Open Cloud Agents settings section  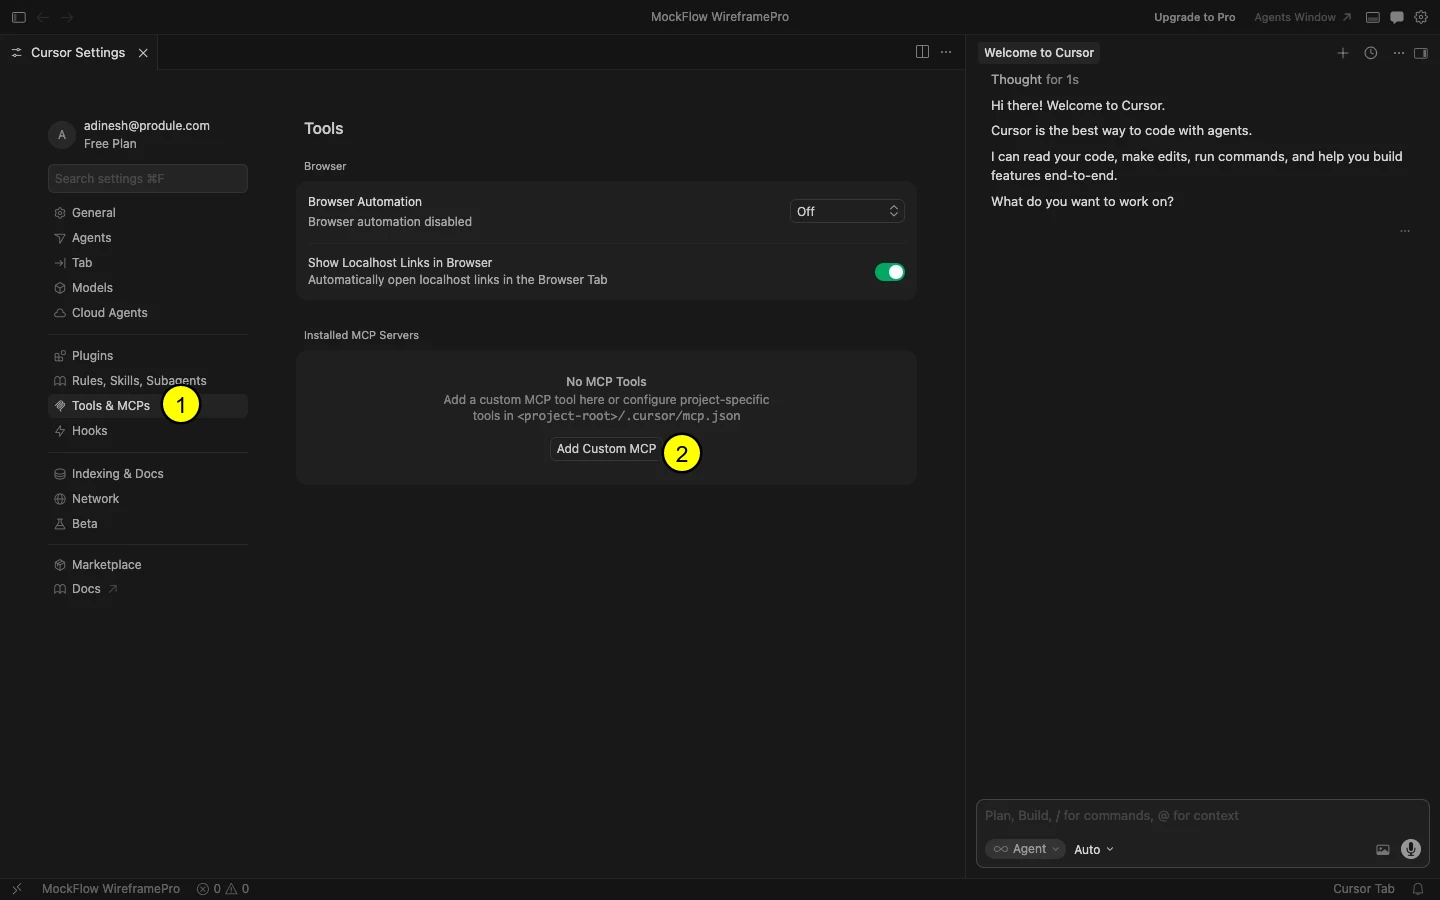click(147, 313)
